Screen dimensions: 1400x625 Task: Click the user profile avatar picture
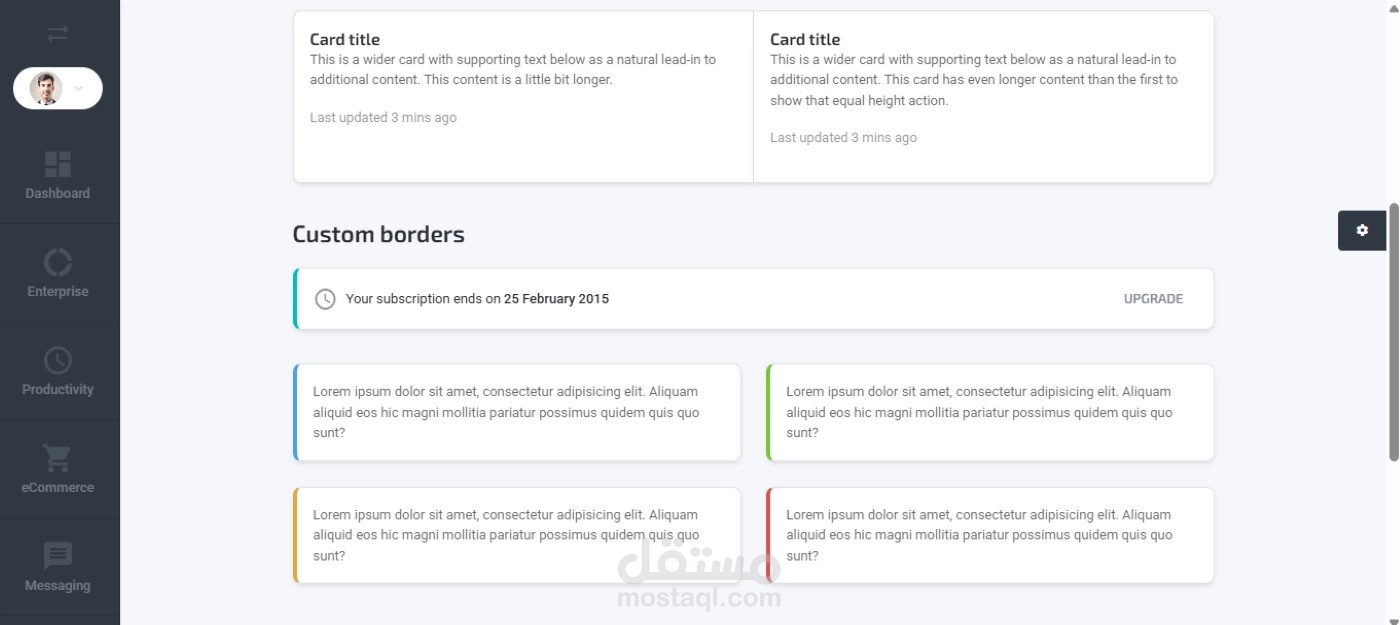click(x=46, y=88)
